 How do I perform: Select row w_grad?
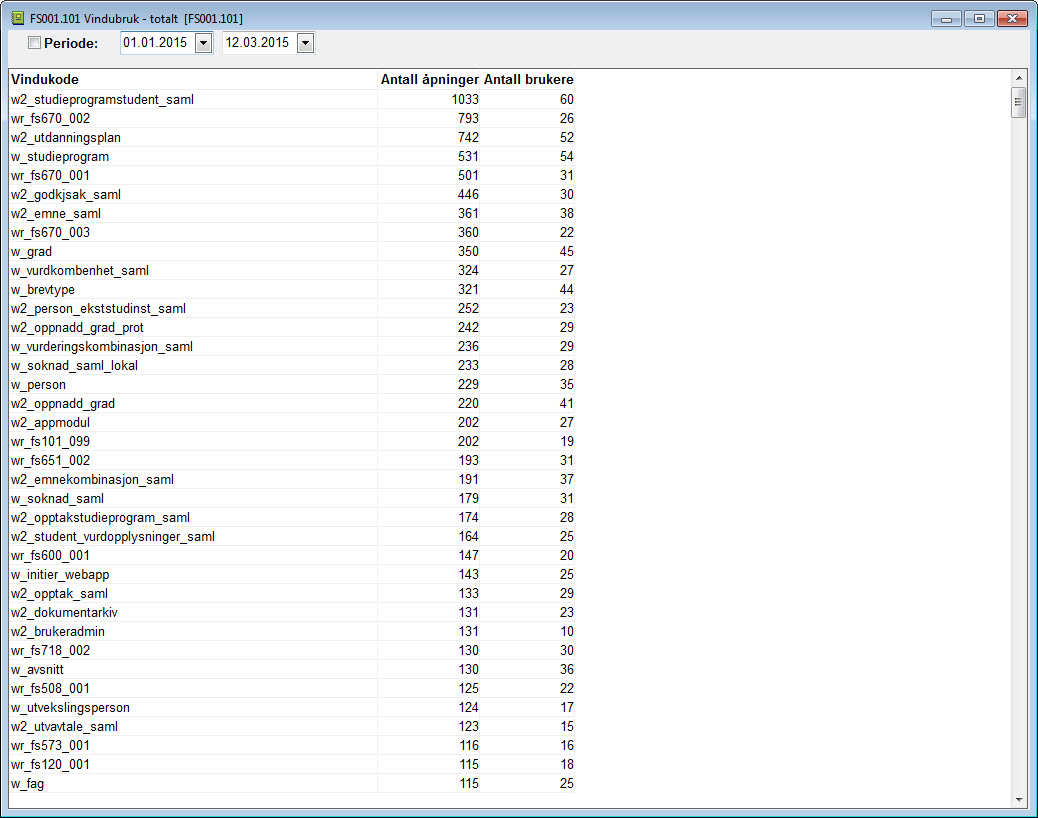point(292,251)
